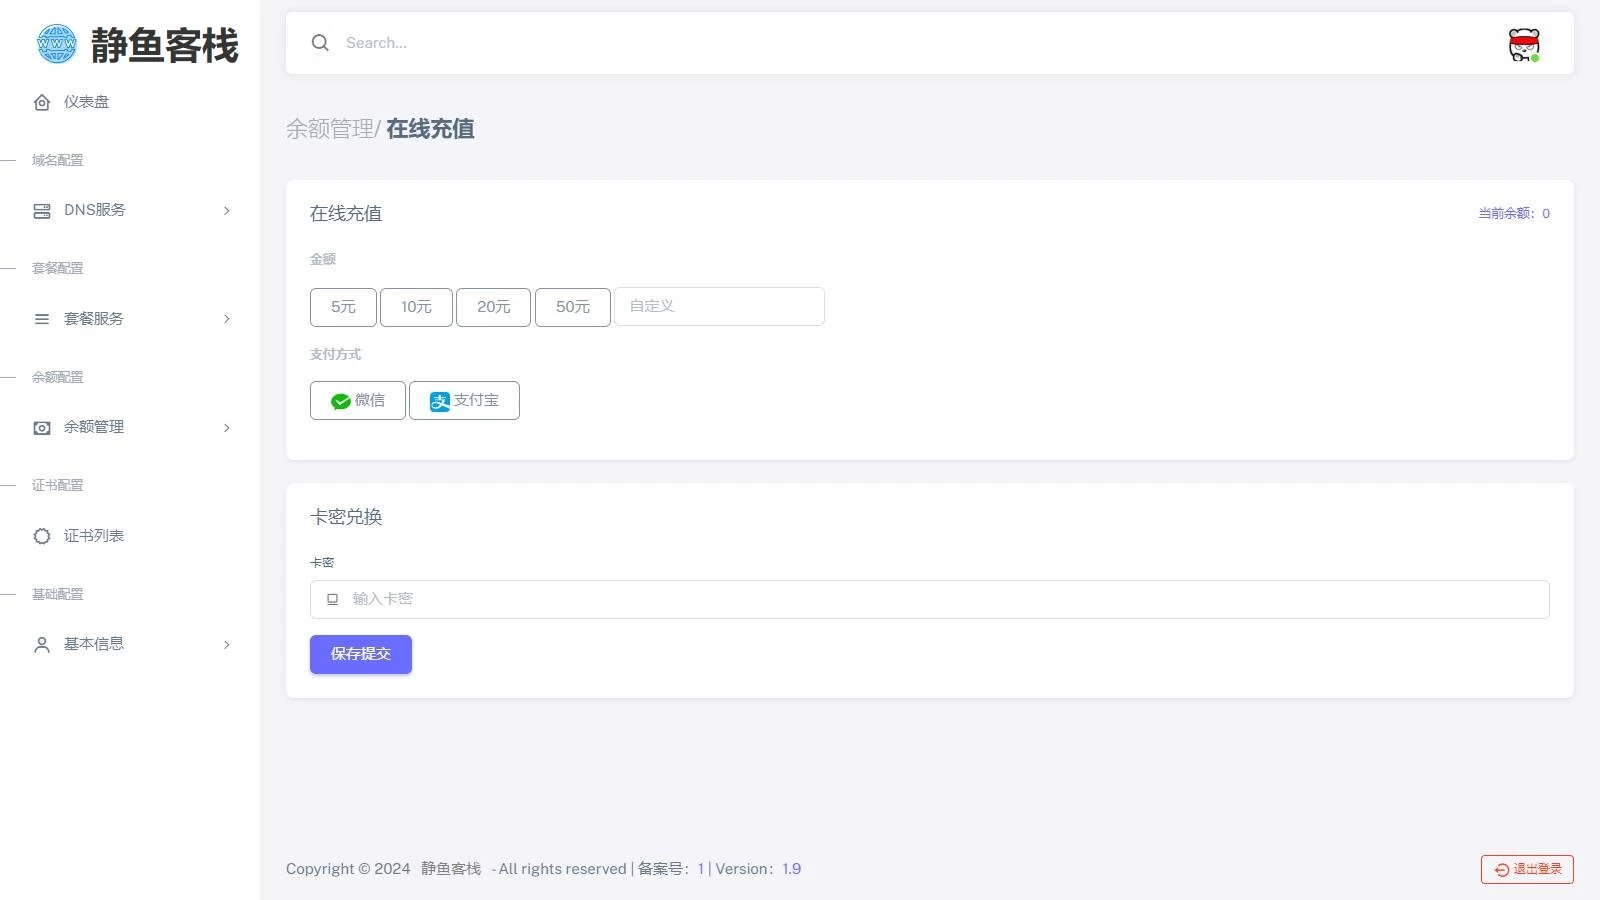Click the wallet icon beside 余额管理

[42, 428]
